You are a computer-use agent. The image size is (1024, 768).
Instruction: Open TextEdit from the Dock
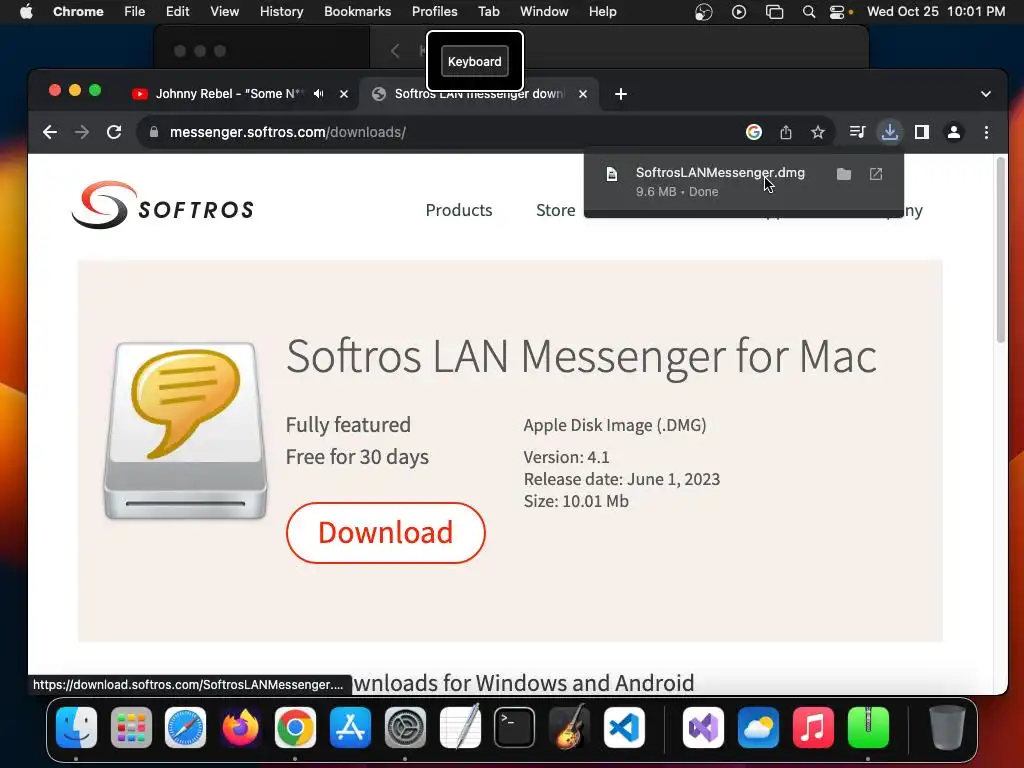[x=460, y=726]
